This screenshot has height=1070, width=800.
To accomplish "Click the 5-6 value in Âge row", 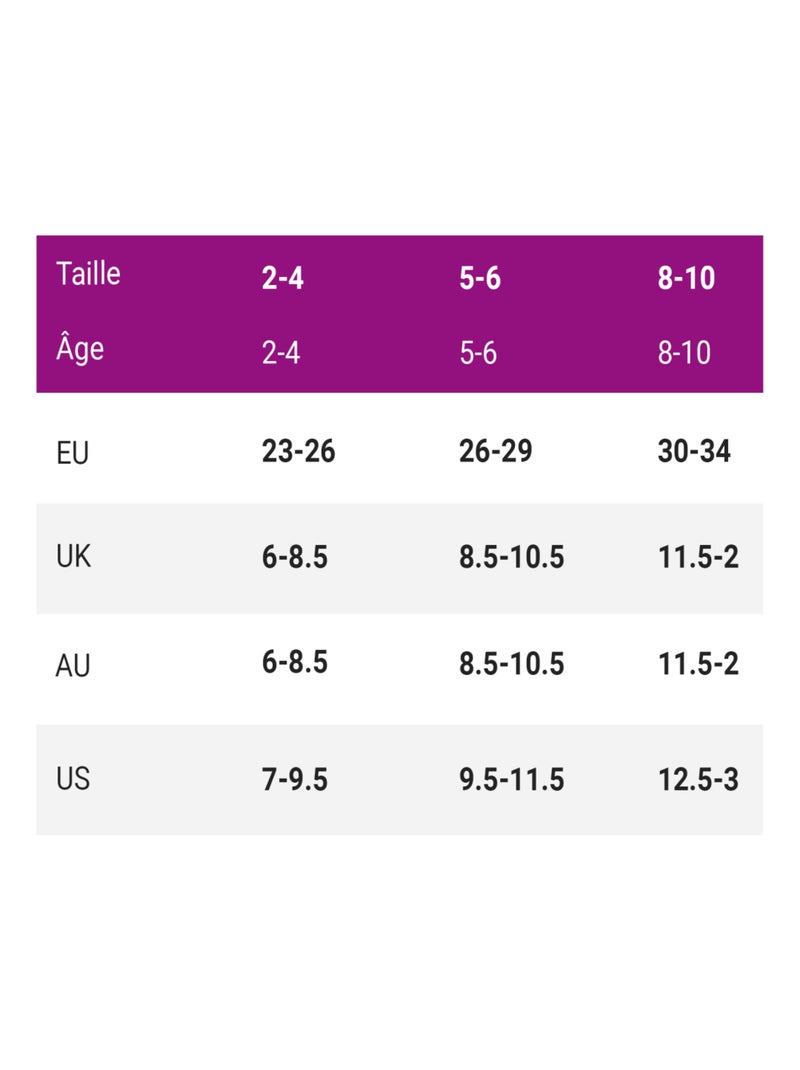I will pos(478,353).
